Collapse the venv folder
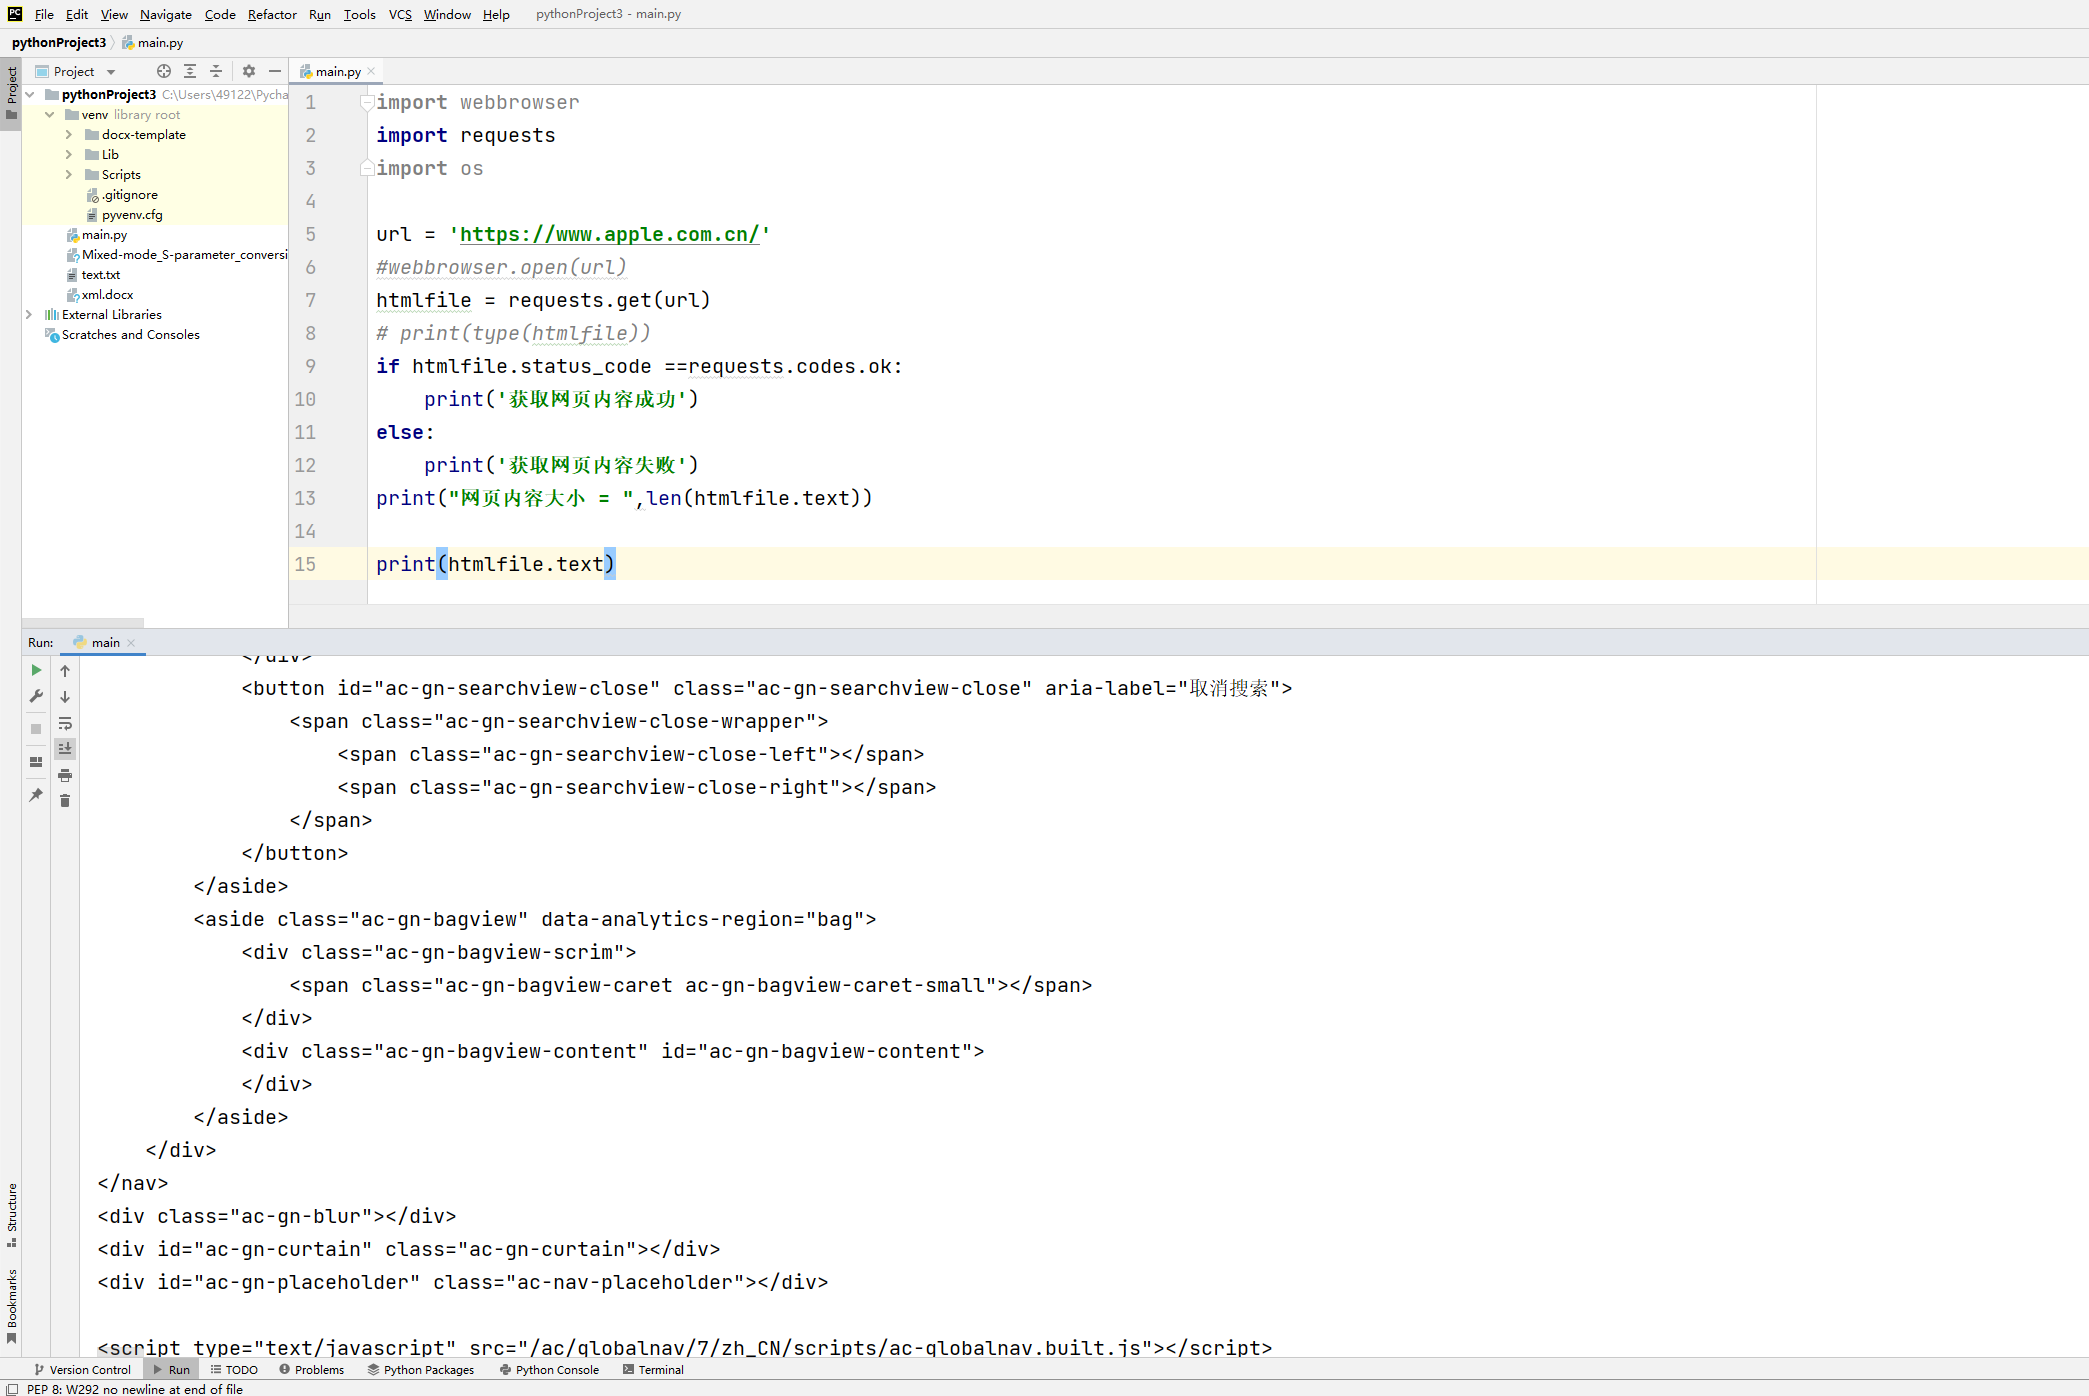 coord(49,115)
